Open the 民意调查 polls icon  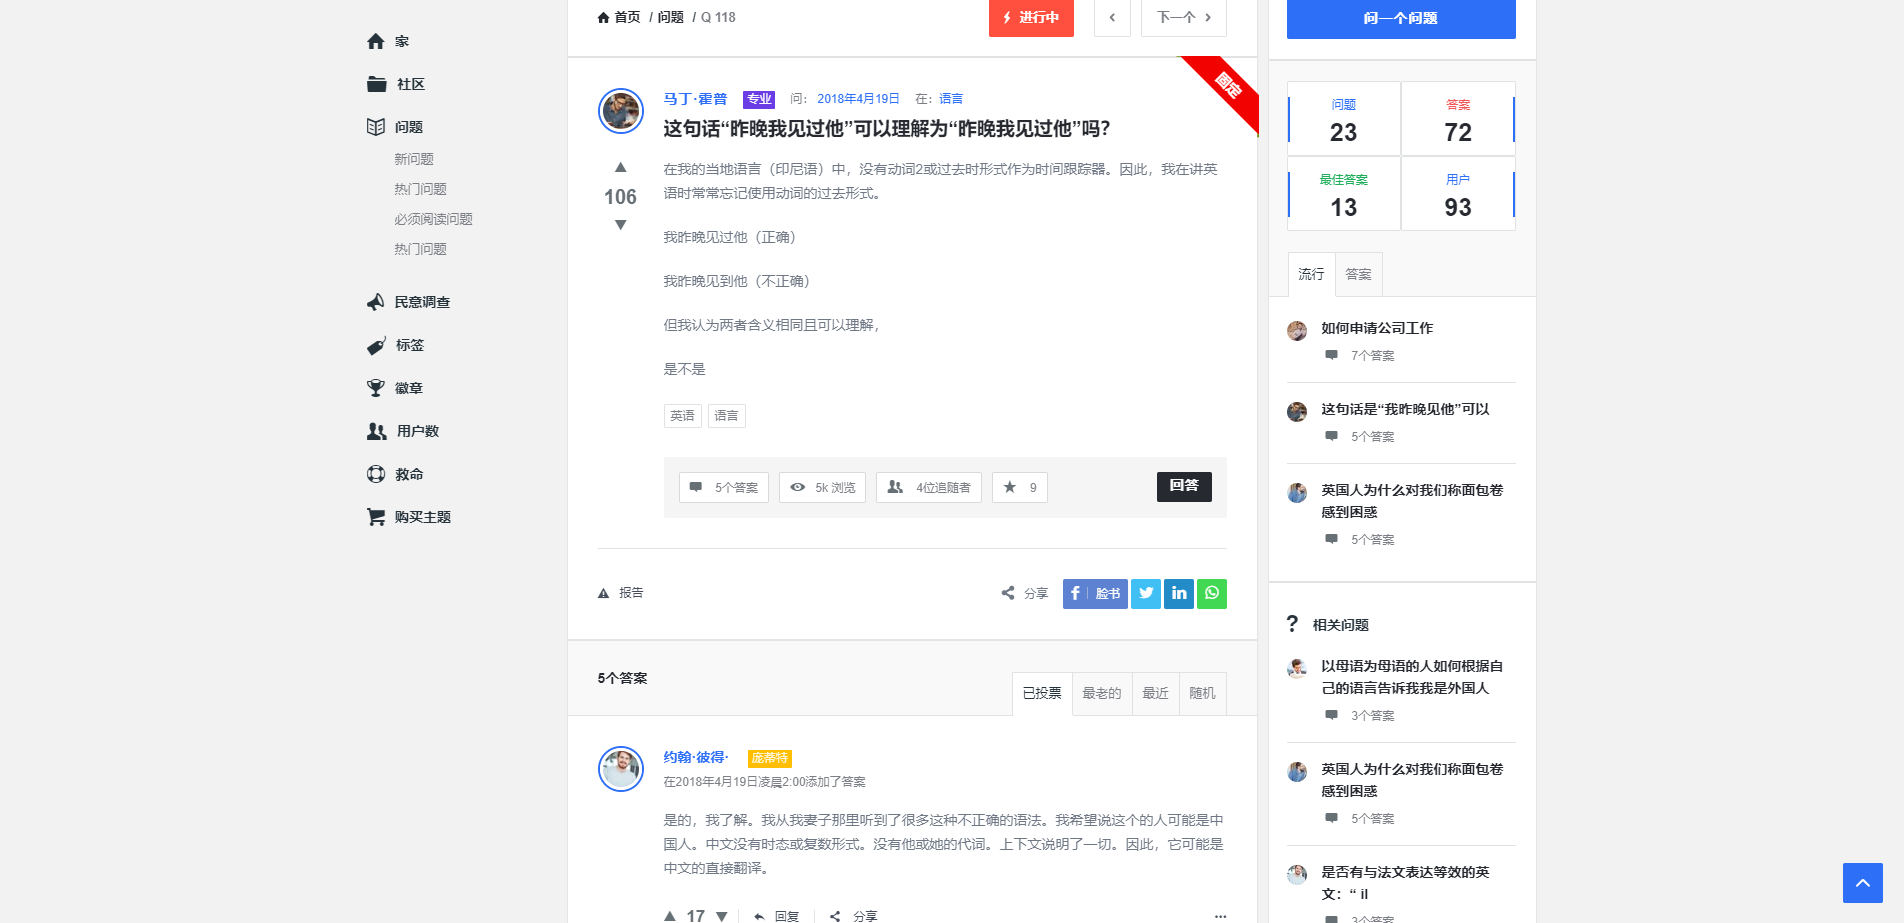click(375, 302)
